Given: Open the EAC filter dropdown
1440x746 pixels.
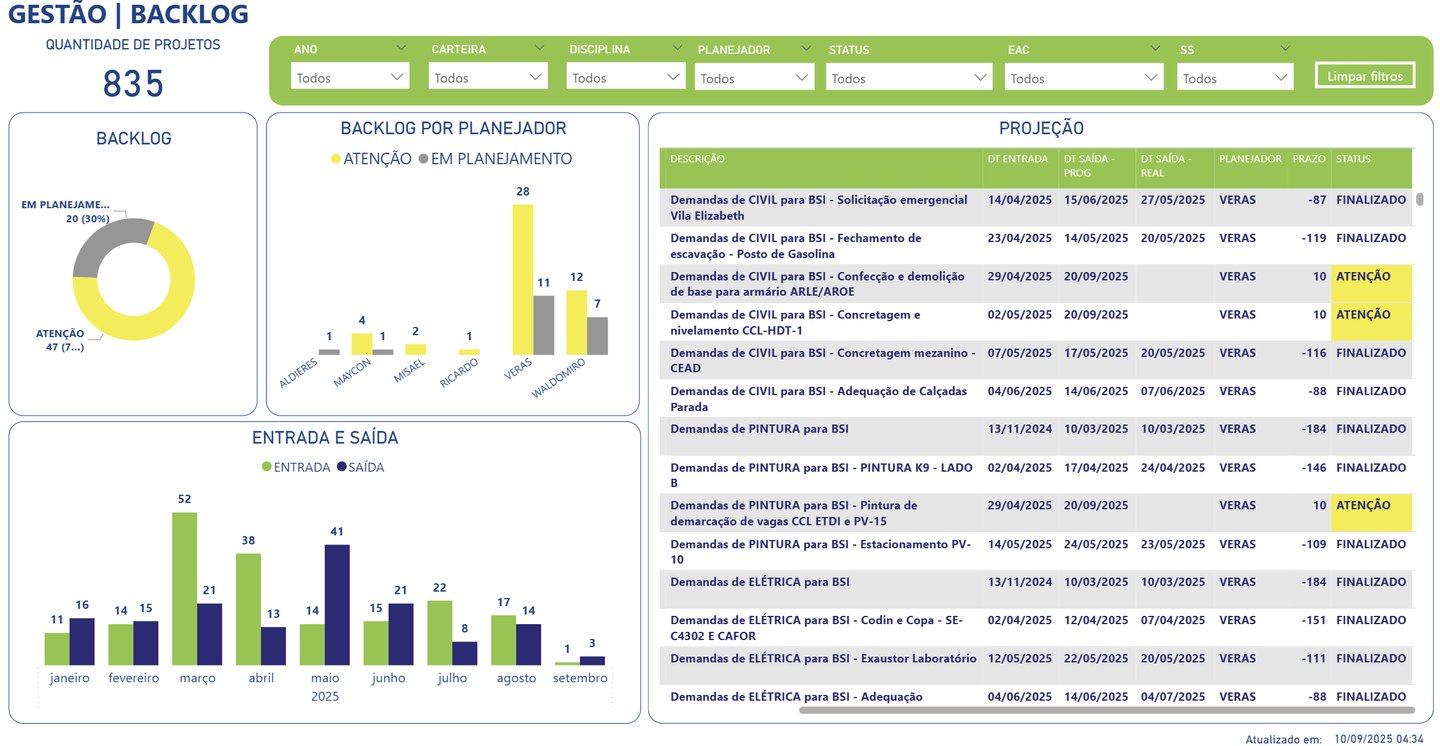Looking at the screenshot, I should (1084, 77).
